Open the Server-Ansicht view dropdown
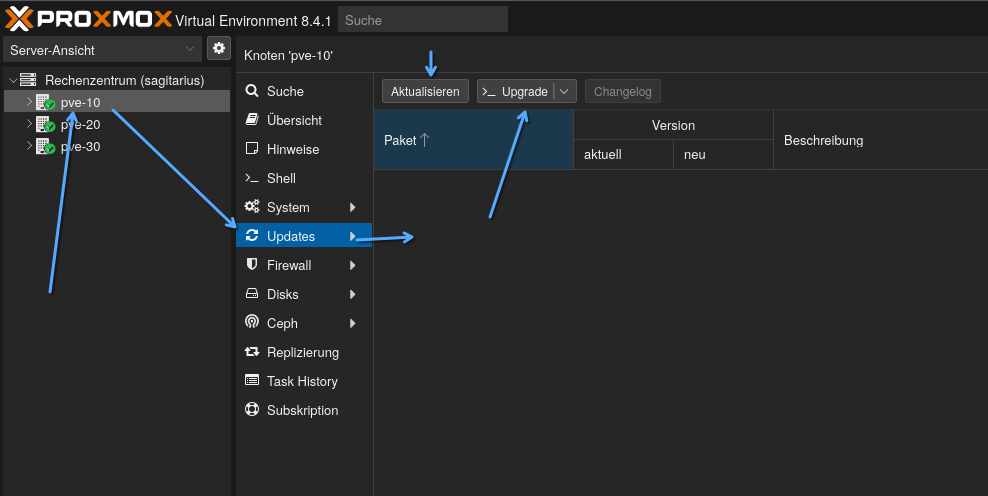988x496 pixels. point(103,49)
